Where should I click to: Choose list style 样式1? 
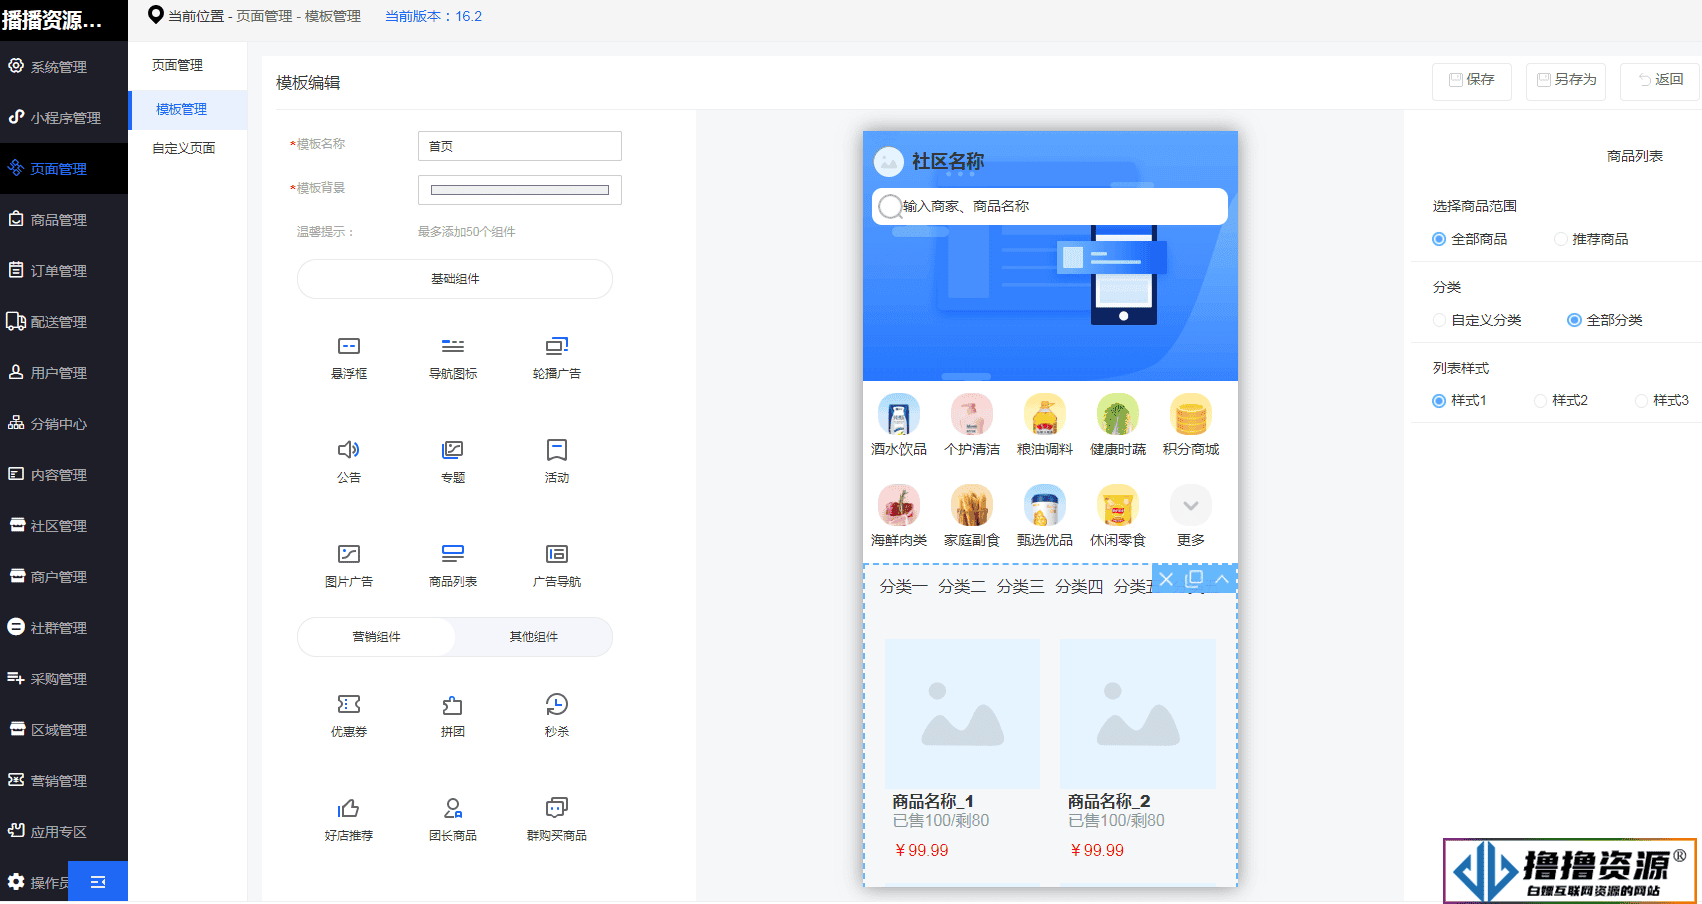tap(1439, 400)
